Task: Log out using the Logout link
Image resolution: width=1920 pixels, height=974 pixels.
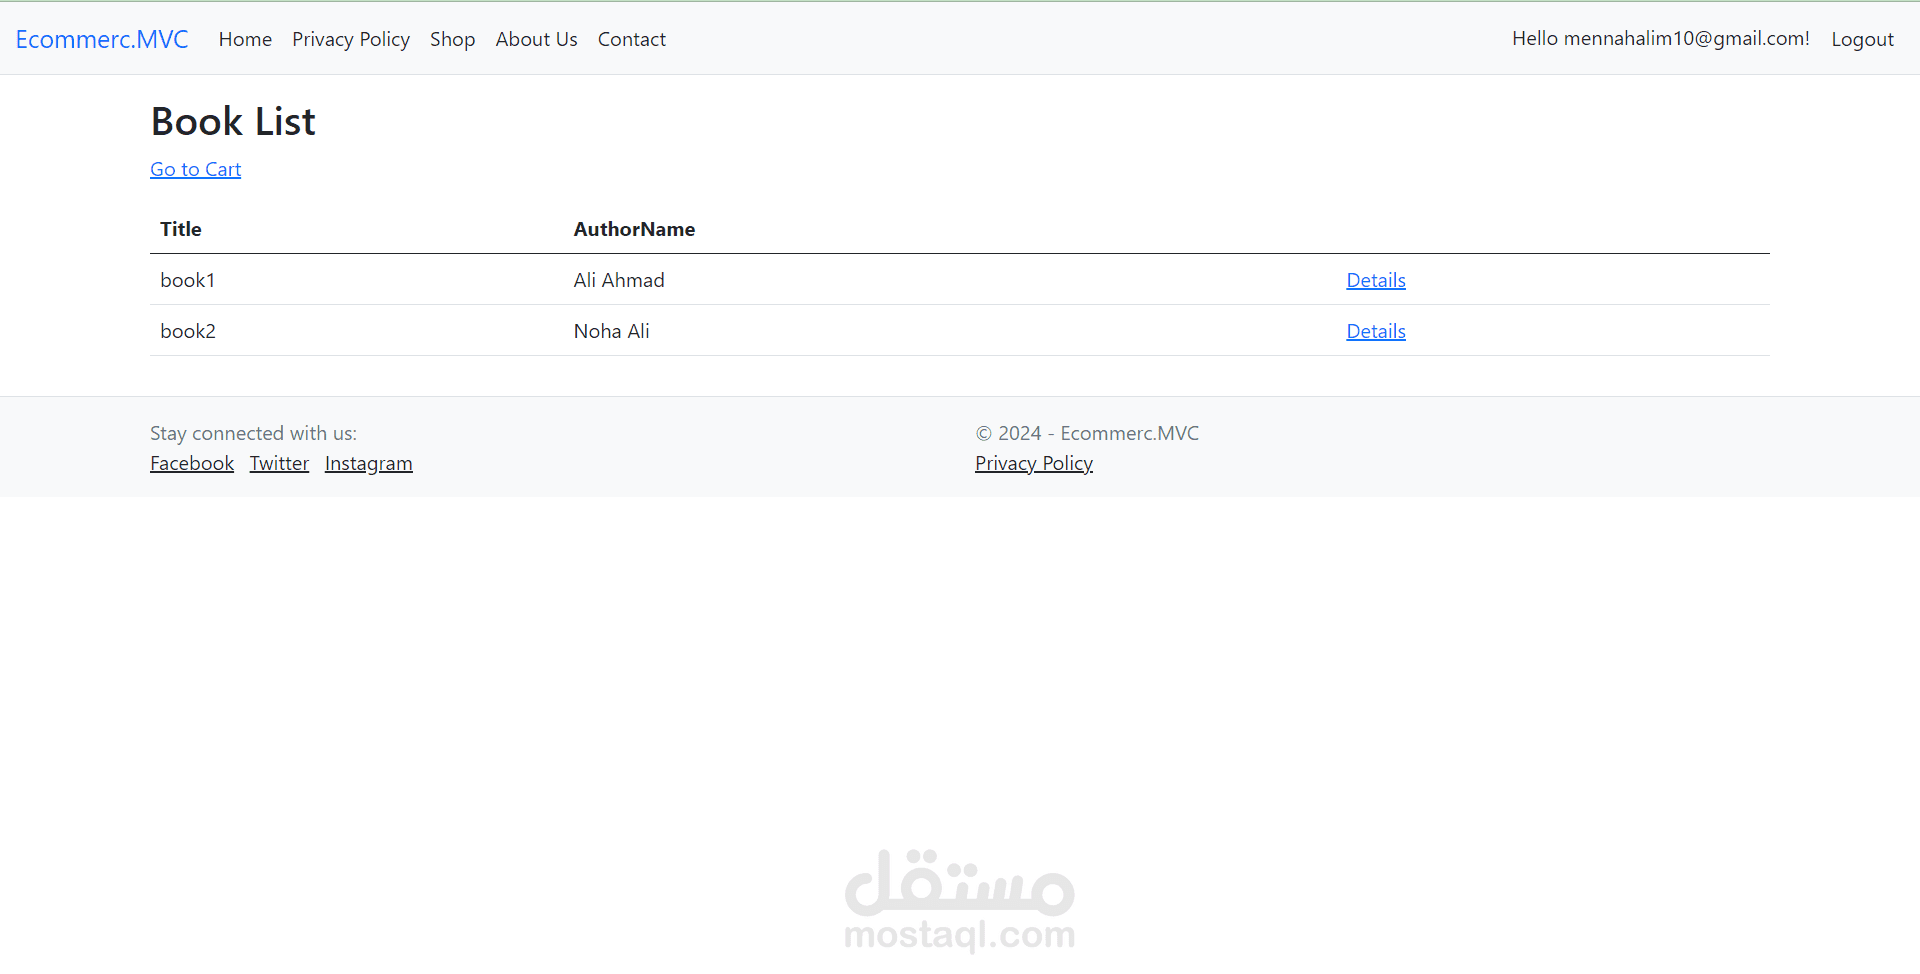Action: (x=1862, y=39)
